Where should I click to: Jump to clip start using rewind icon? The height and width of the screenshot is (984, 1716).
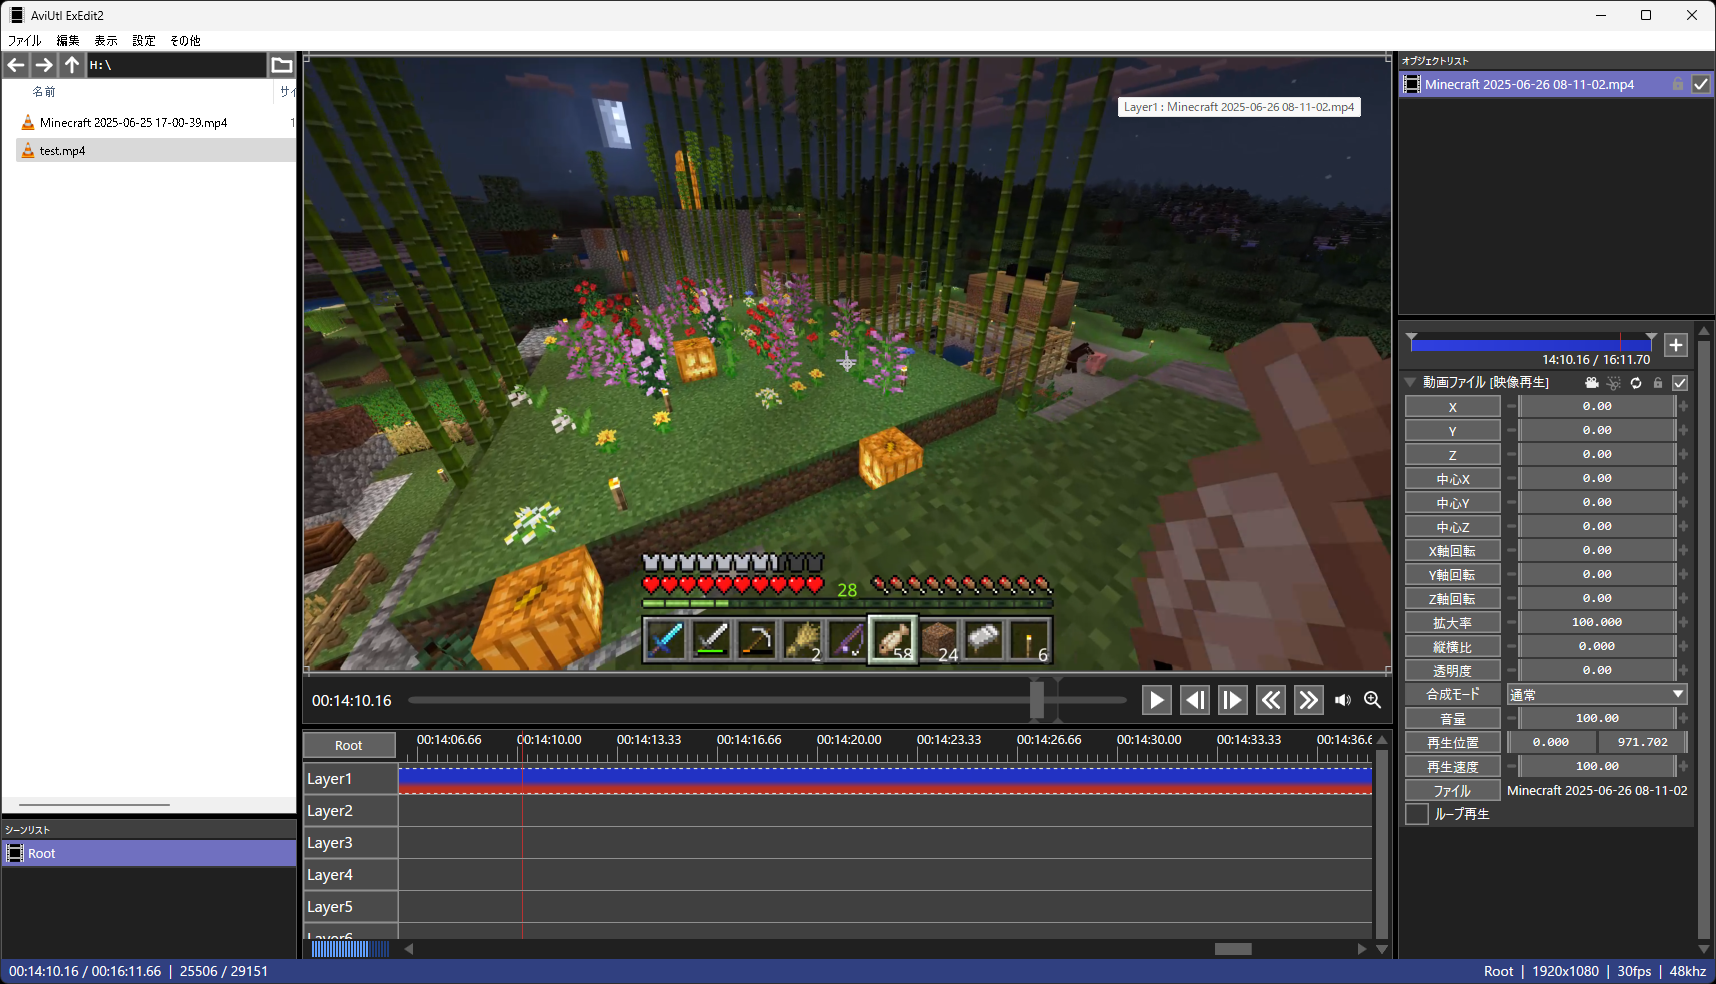point(1270,700)
